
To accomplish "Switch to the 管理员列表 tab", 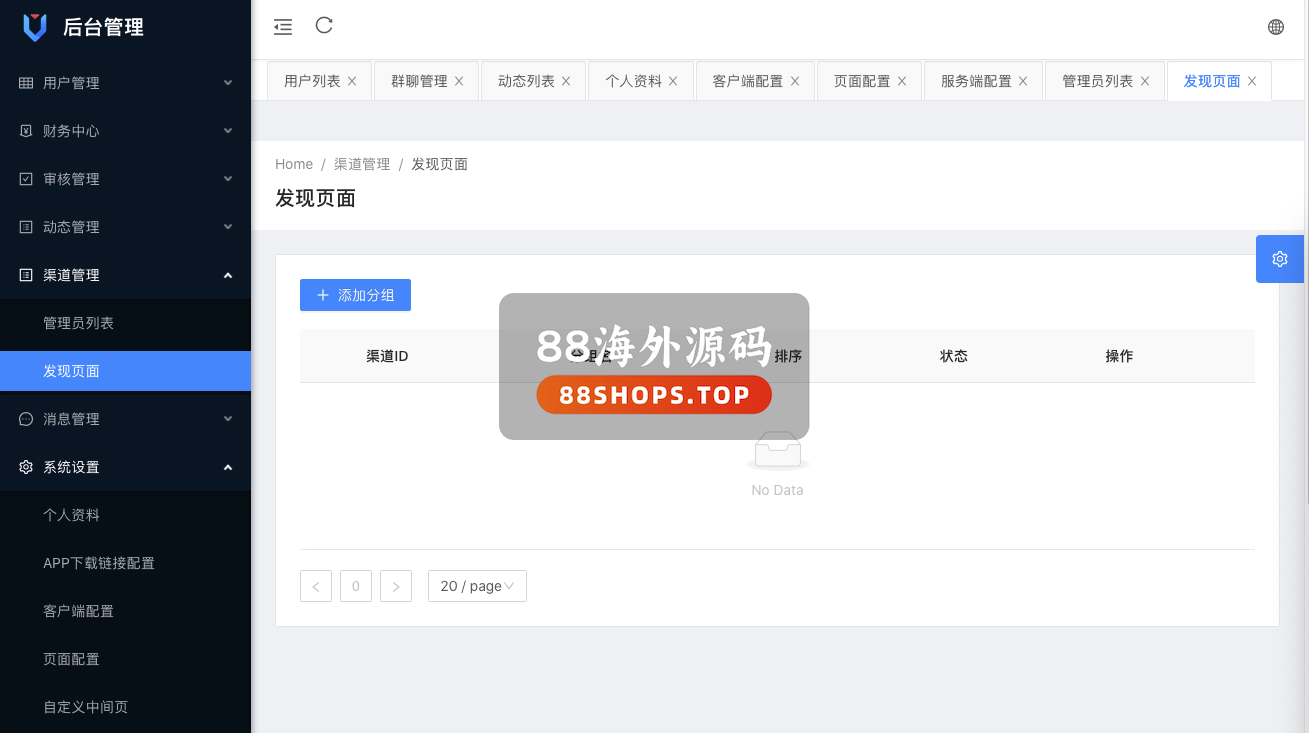I will point(1097,82).
